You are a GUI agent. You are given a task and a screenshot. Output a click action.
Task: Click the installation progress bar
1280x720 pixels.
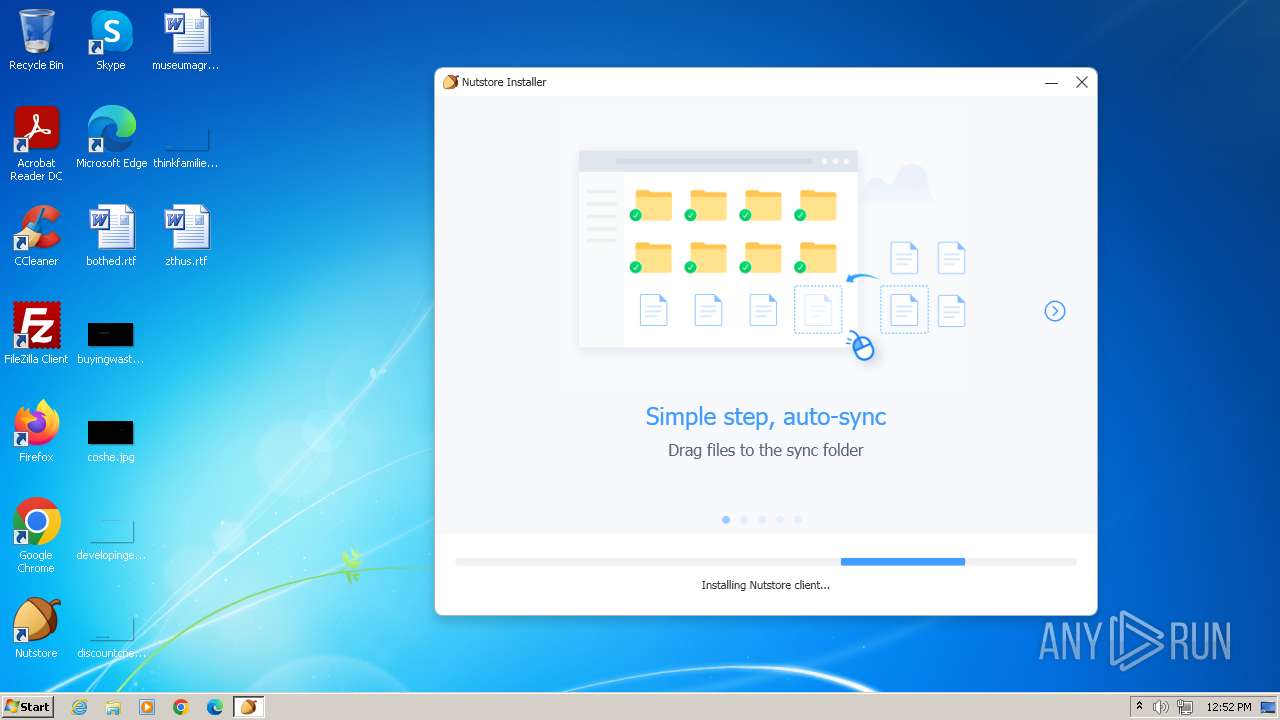click(x=766, y=562)
